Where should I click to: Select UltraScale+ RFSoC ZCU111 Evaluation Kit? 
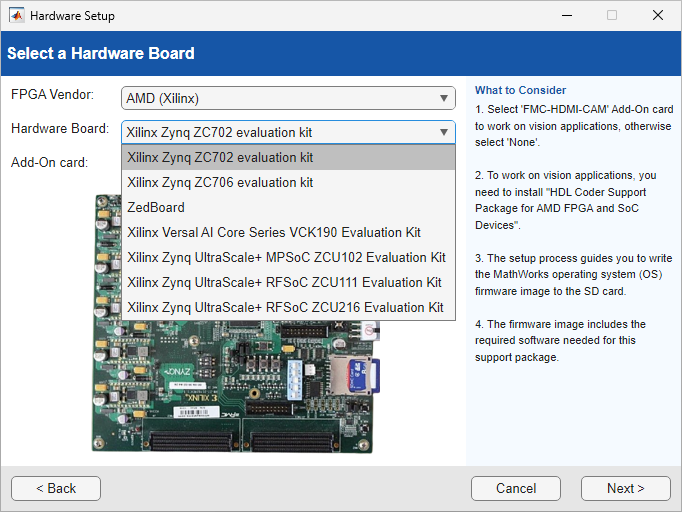coord(288,282)
